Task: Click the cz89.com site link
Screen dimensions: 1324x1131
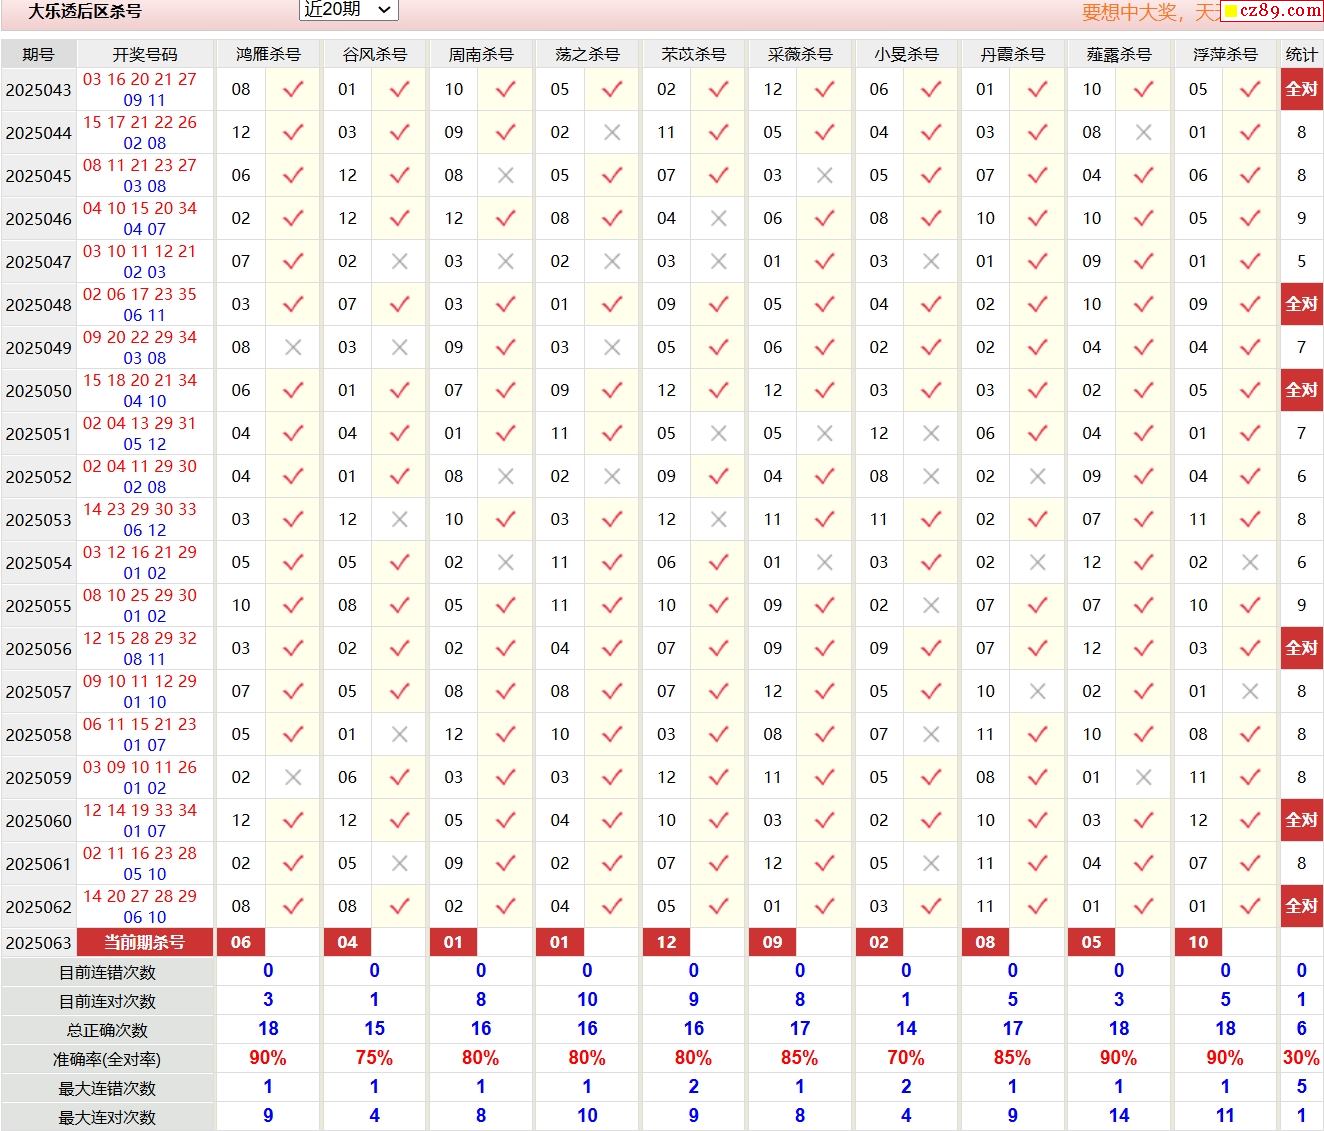Action: [1272, 11]
